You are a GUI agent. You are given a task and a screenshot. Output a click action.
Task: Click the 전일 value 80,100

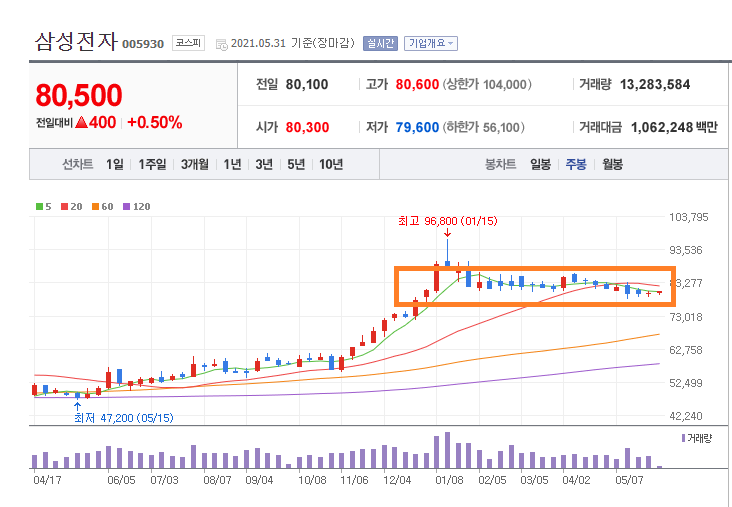(307, 84)
